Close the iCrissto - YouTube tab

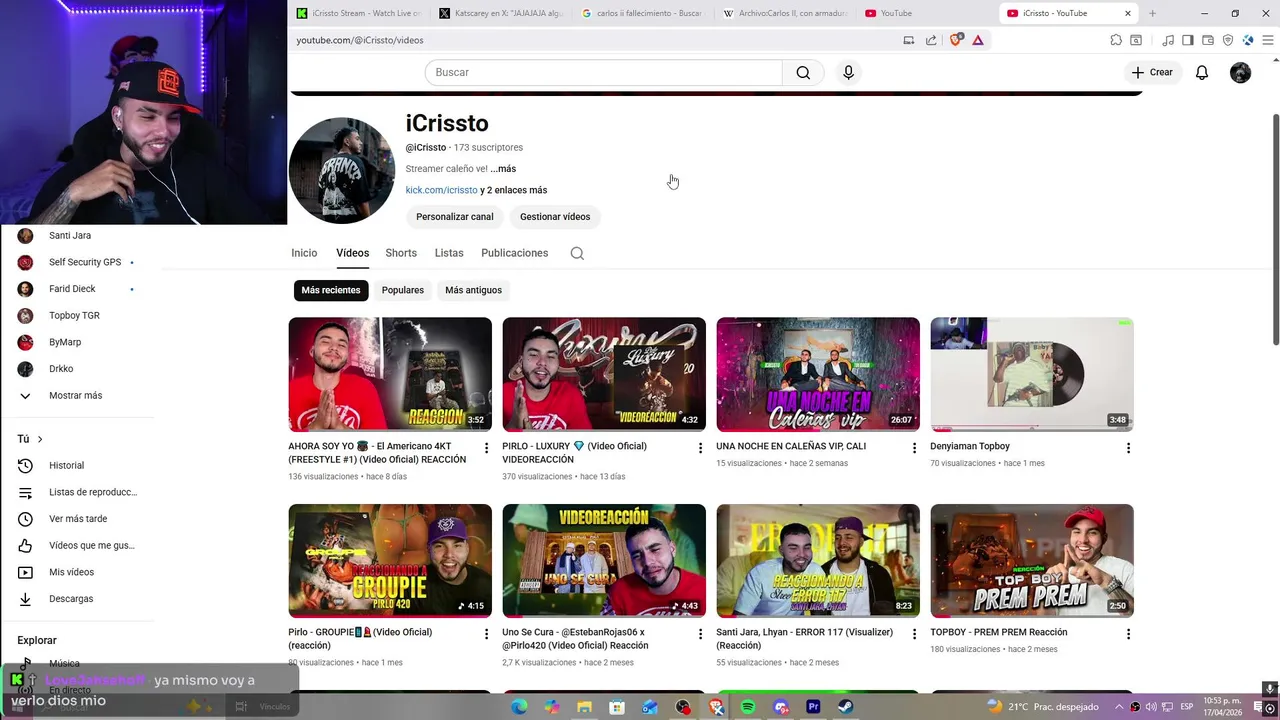pos(1128,13)
